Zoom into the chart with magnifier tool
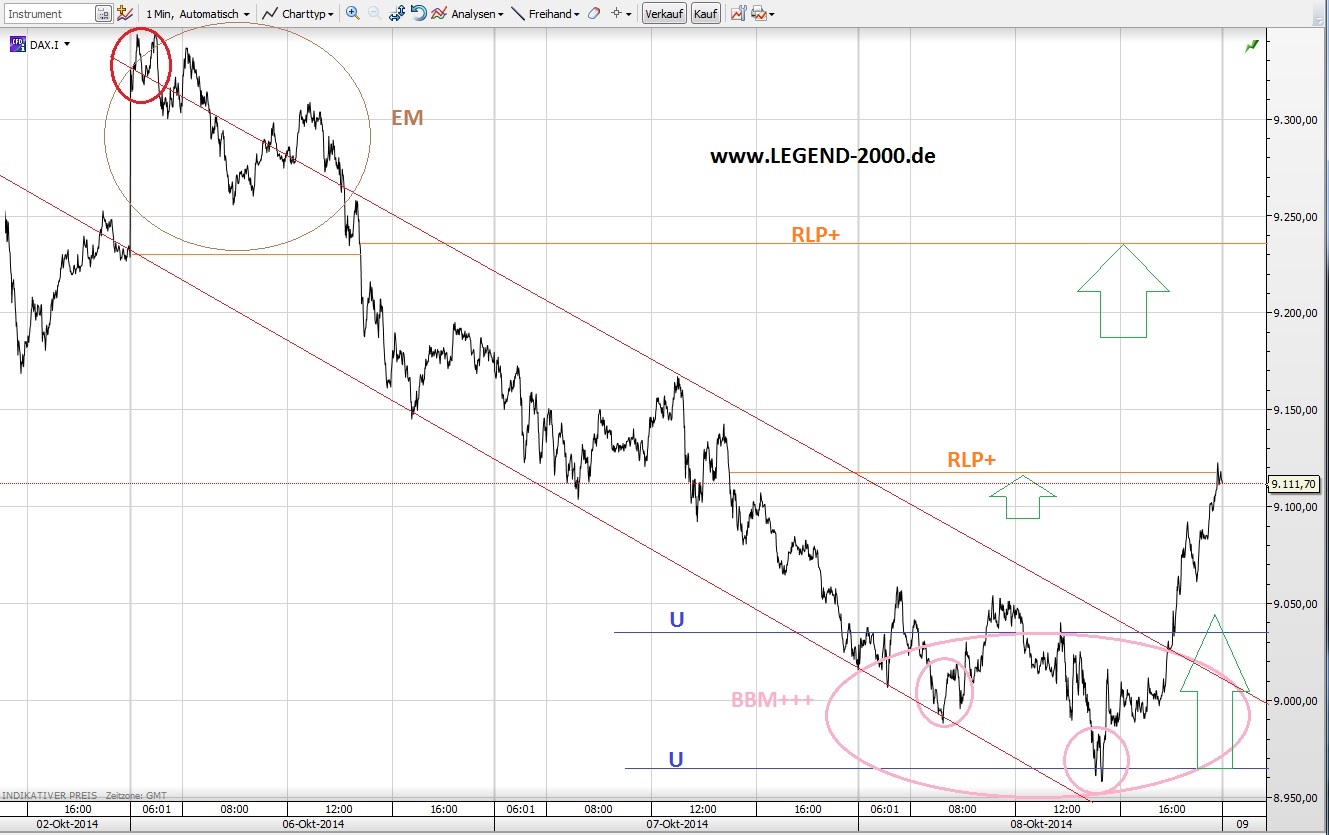 [x=350, y=13]
